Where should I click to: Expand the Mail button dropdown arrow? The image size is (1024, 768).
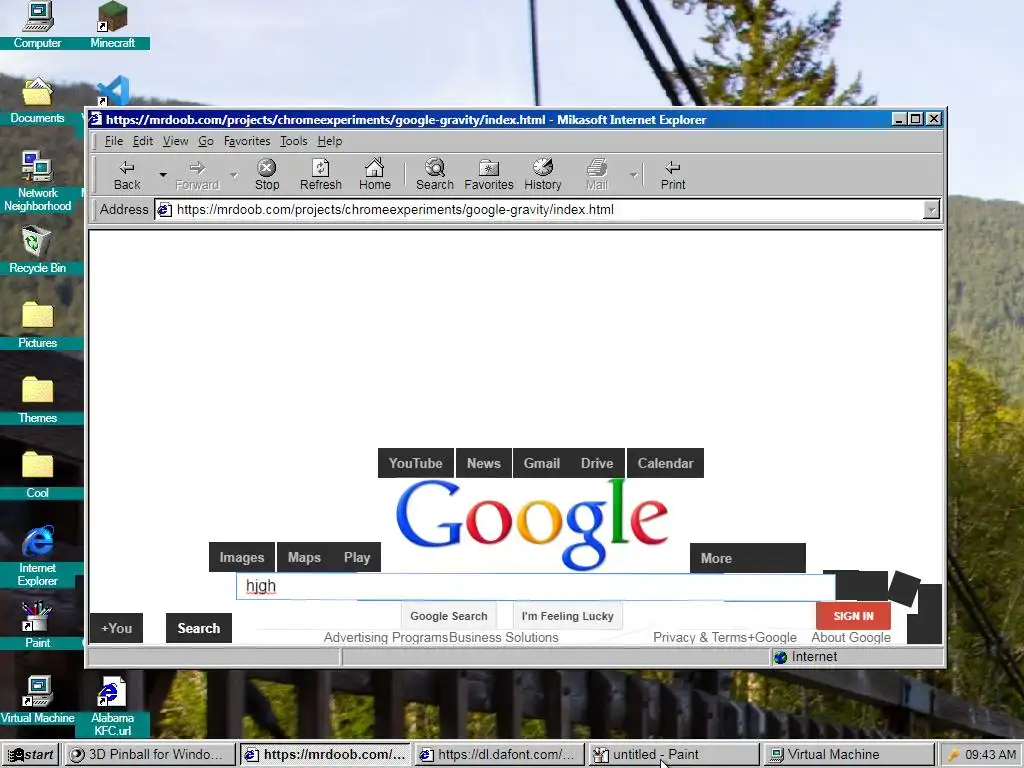pyautogui.click(x=633, y=175)
